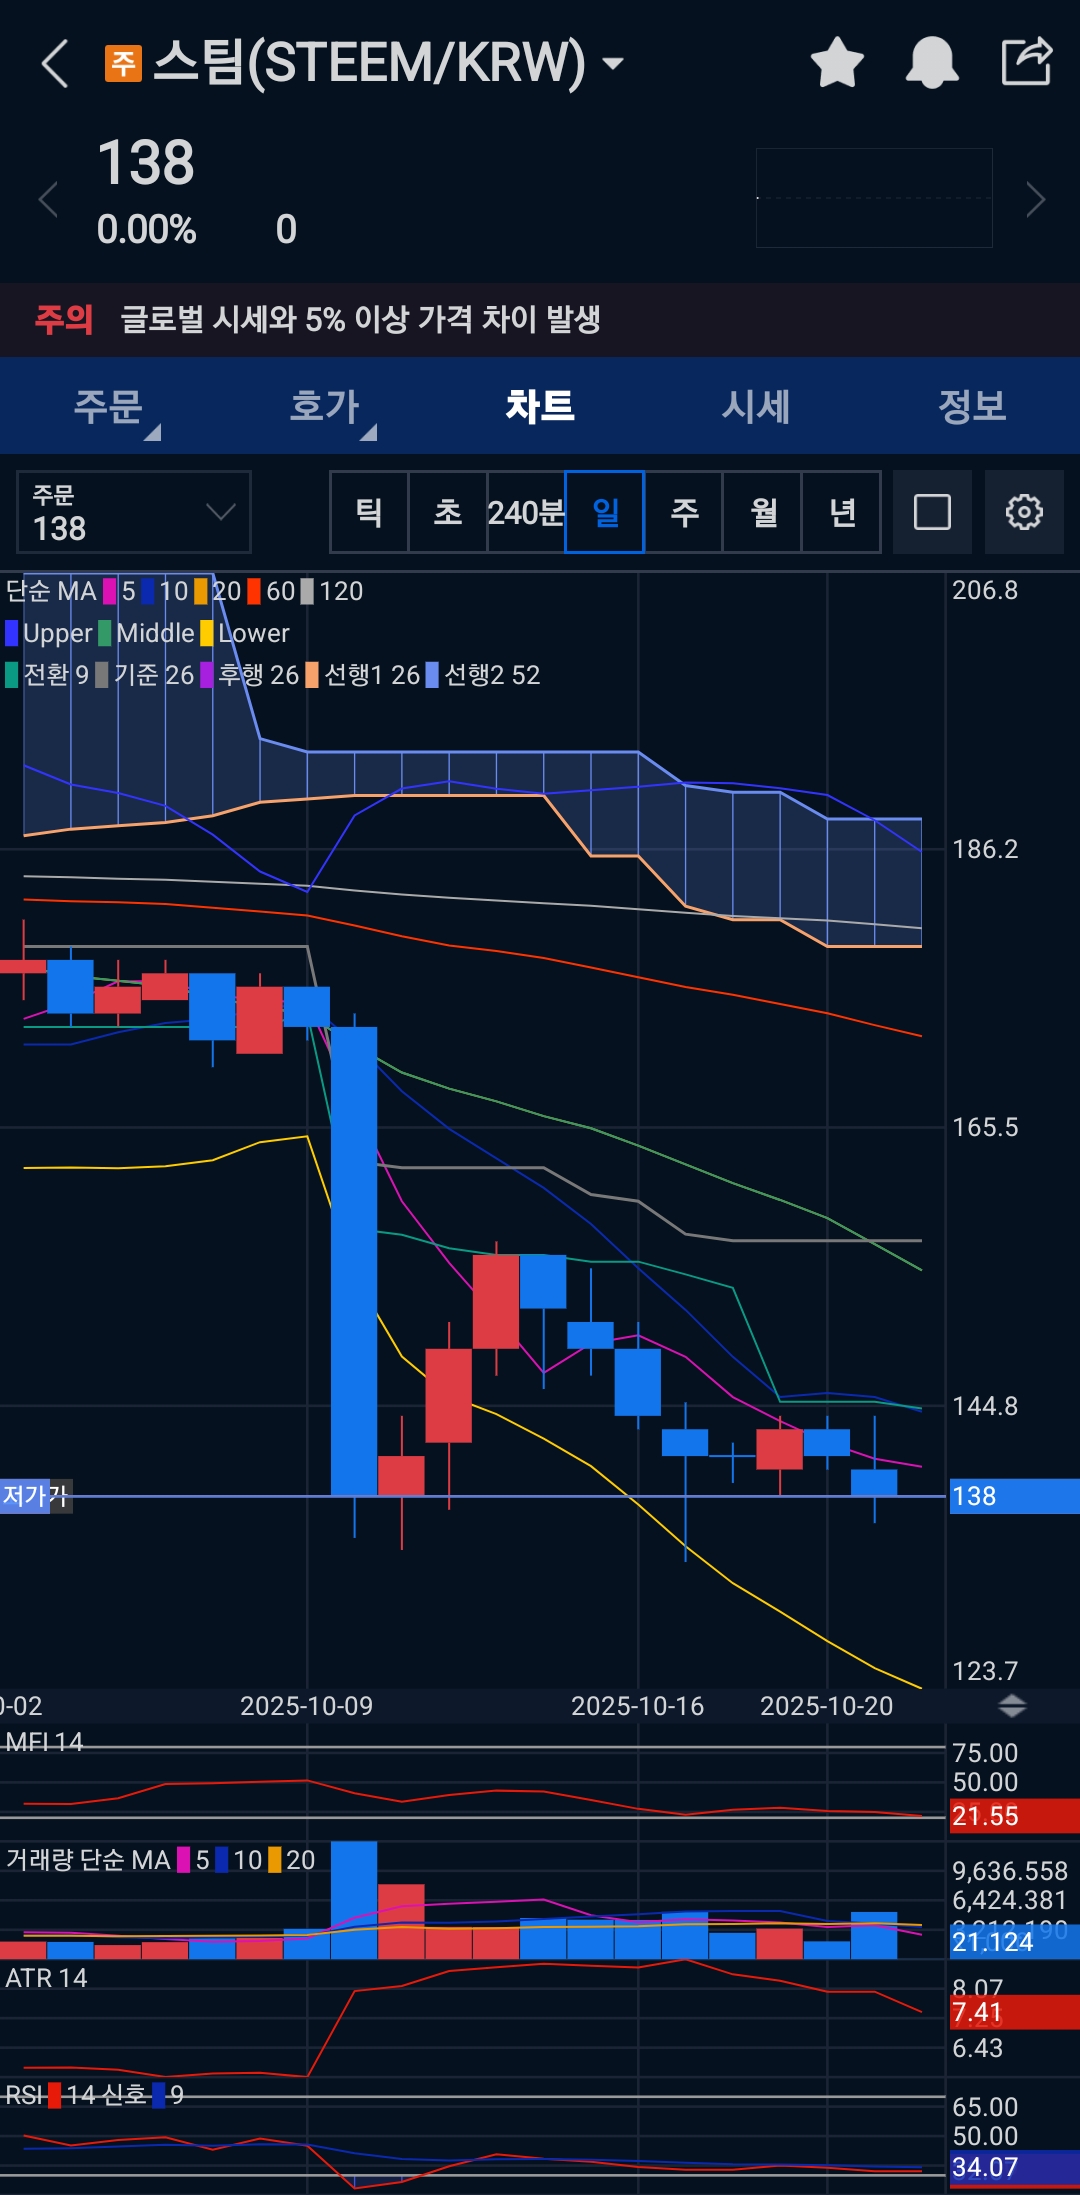Select the 월 monthly interval
The height and width of the screenshot is (2195, 1080).
763,512
